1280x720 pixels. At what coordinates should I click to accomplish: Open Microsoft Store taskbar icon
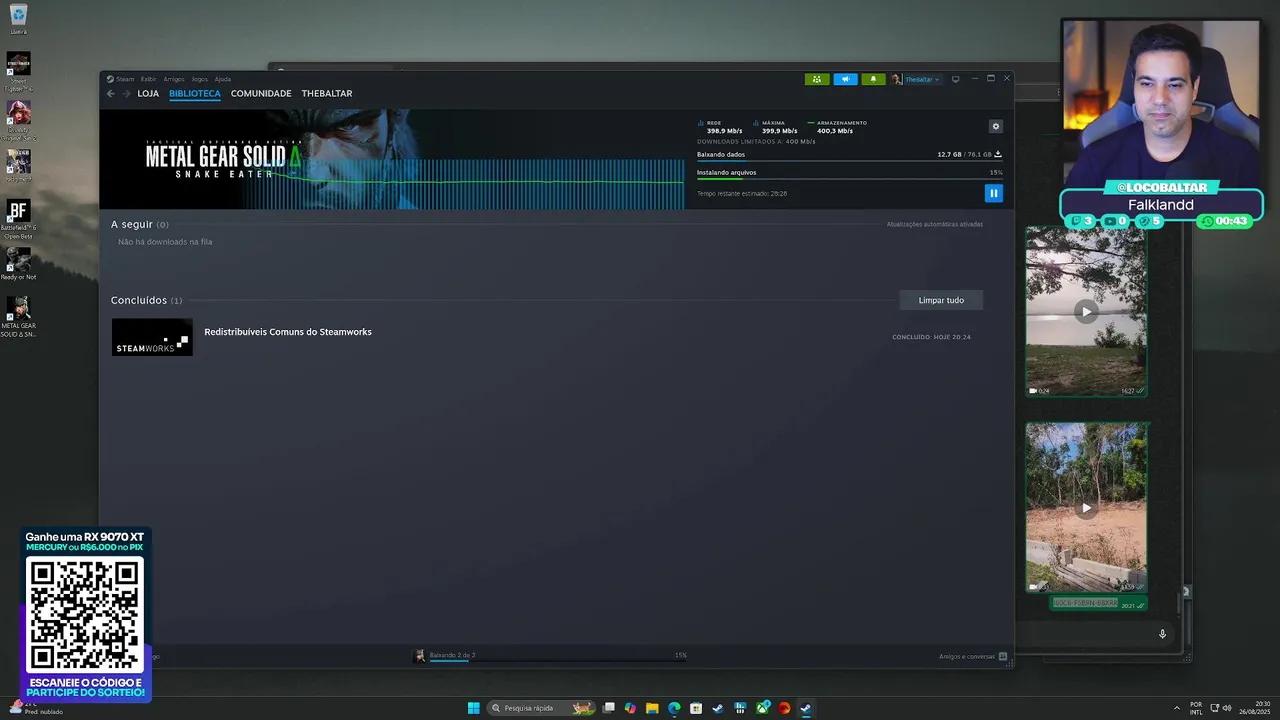696,708
